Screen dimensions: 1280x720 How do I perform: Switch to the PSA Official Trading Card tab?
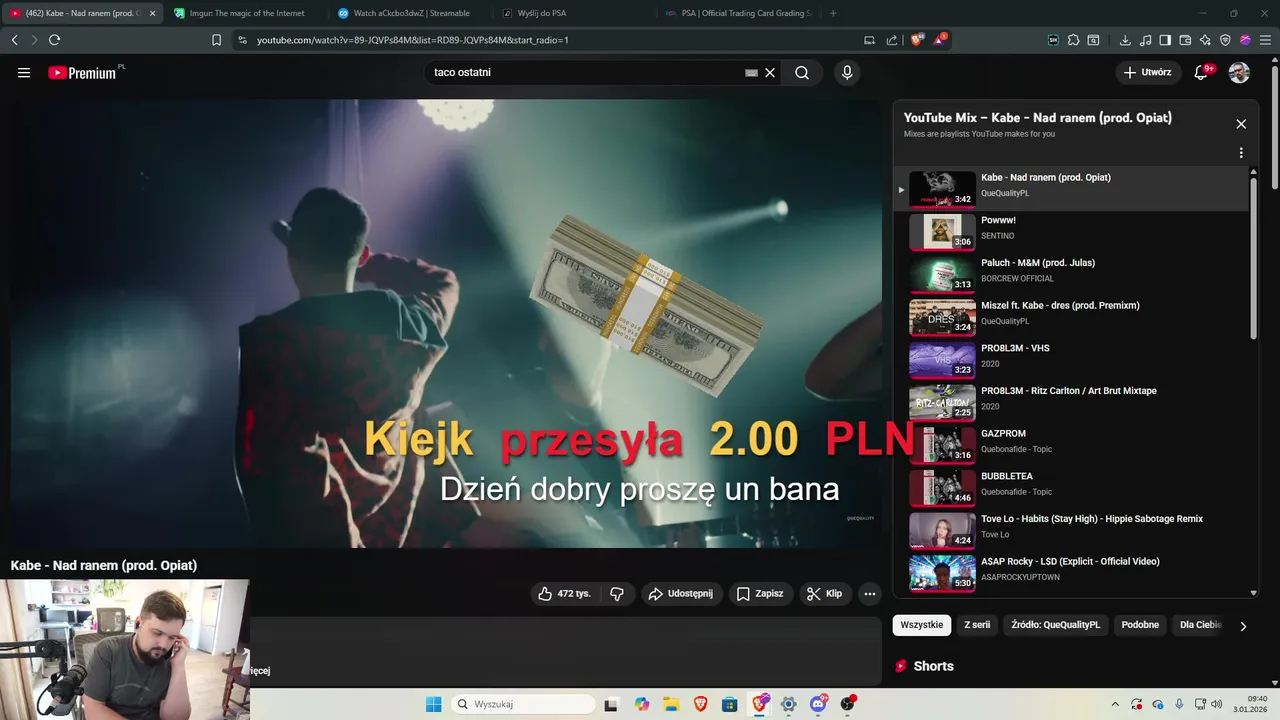coord(739,13)
